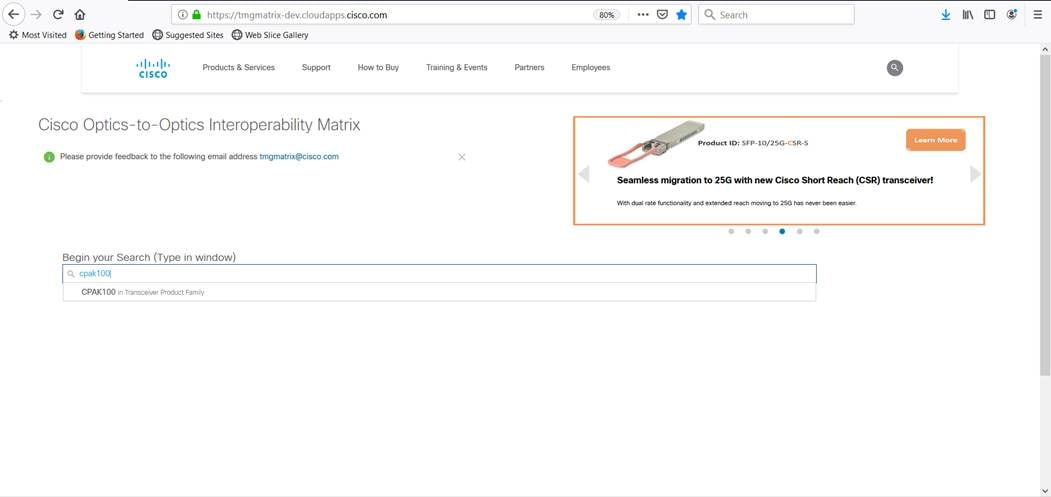Select the third carousel dot
The image size is (1051, 497).
(765, 231)
